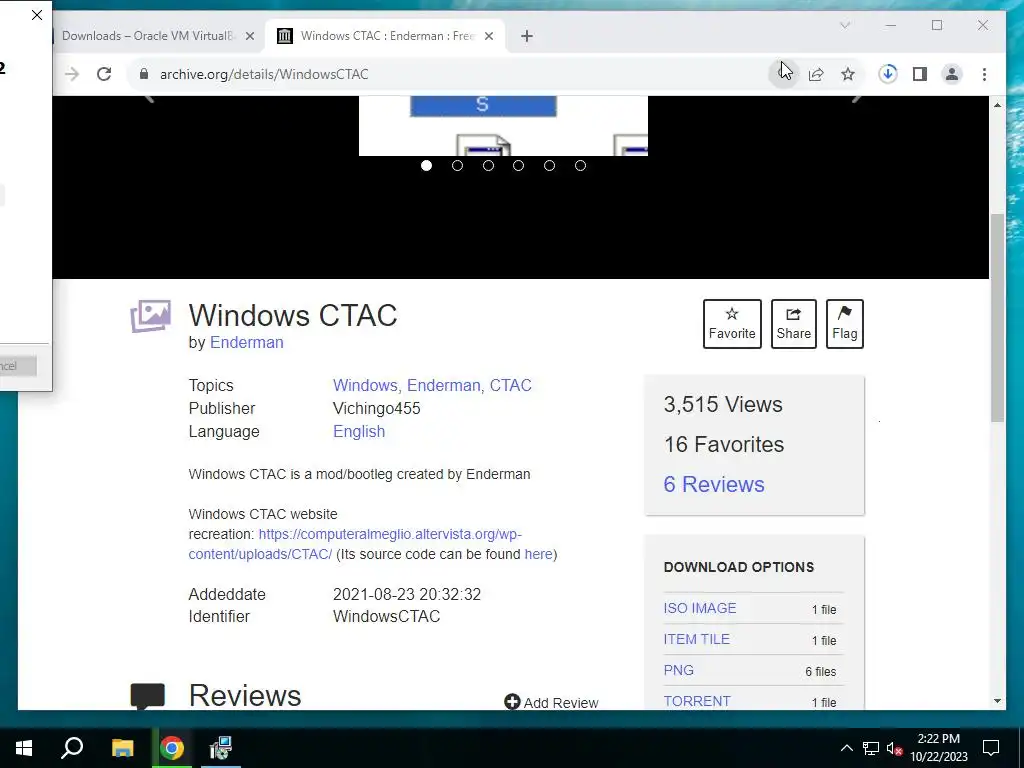
Task: Jump to the 6 Reviews link
Action: [714, 484]
